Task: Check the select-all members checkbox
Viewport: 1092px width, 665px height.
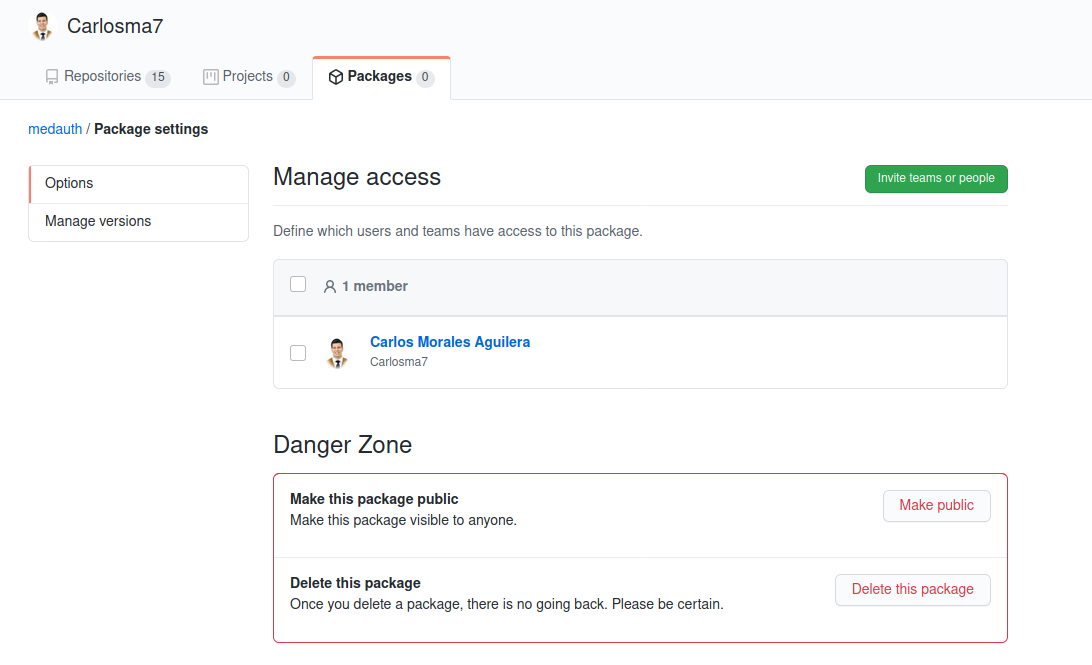Action: 298,284
